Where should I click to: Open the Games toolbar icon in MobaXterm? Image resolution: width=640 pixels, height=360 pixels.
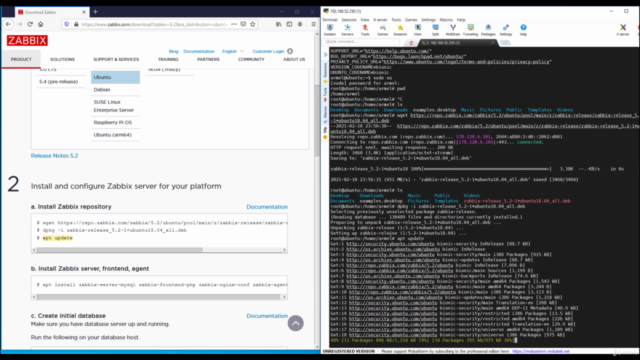tap(382, 29)
